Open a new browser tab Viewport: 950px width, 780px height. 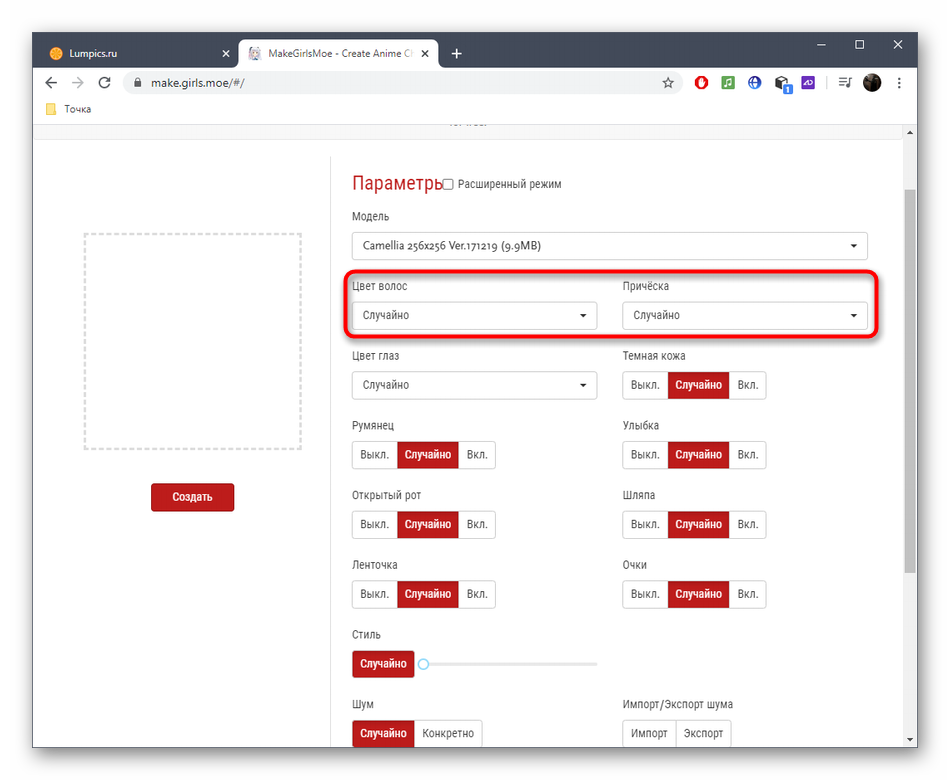(x=457, y=53)
